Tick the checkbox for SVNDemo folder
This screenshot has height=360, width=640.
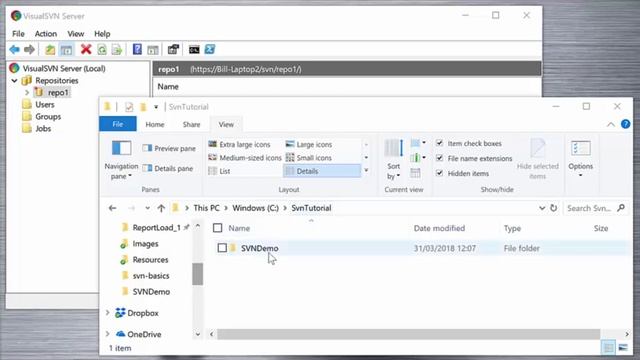(x=222, y=248)
